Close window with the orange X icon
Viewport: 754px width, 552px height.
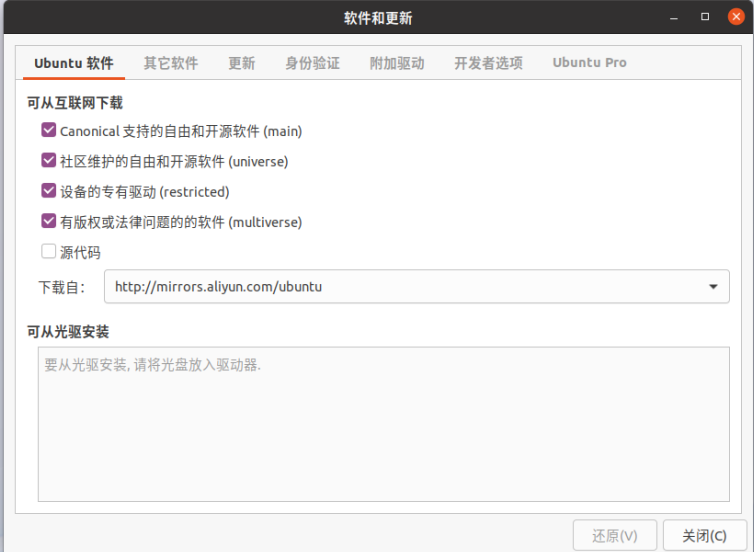(x=736, y=17)
